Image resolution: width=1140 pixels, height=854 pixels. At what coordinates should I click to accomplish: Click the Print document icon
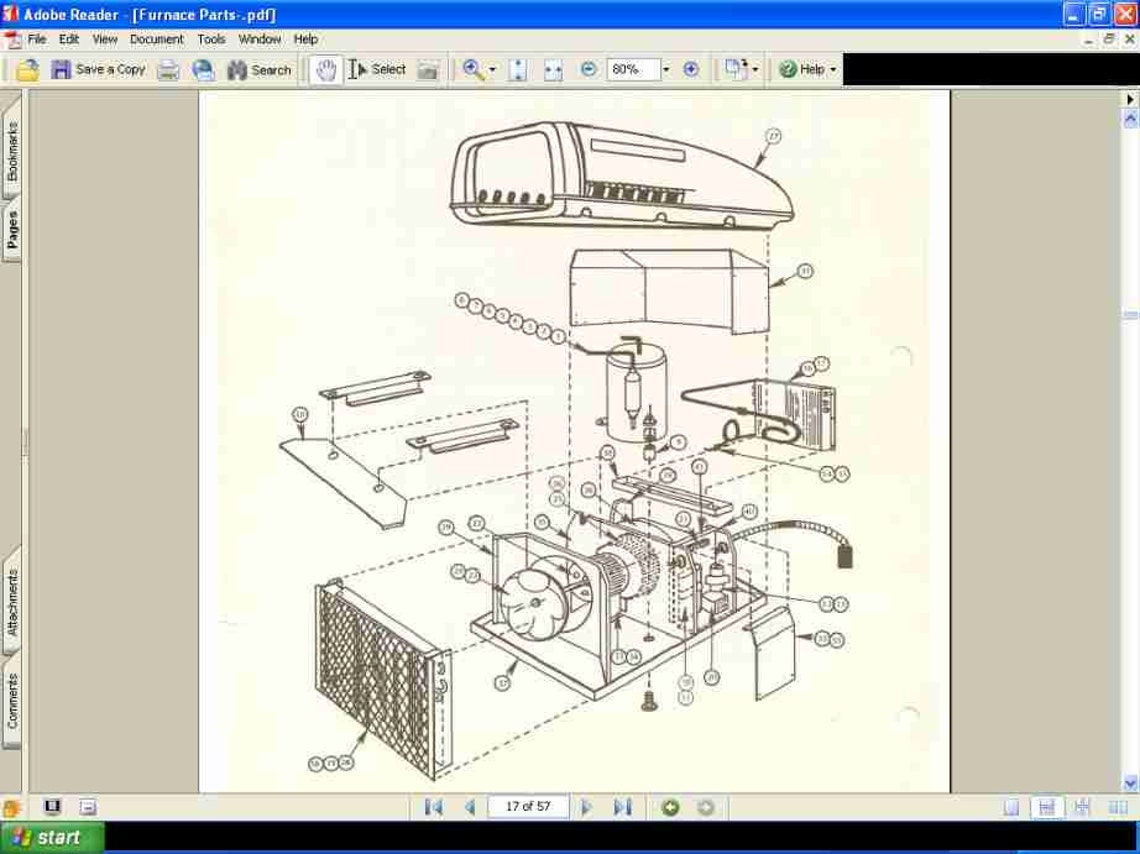point(169,69)
